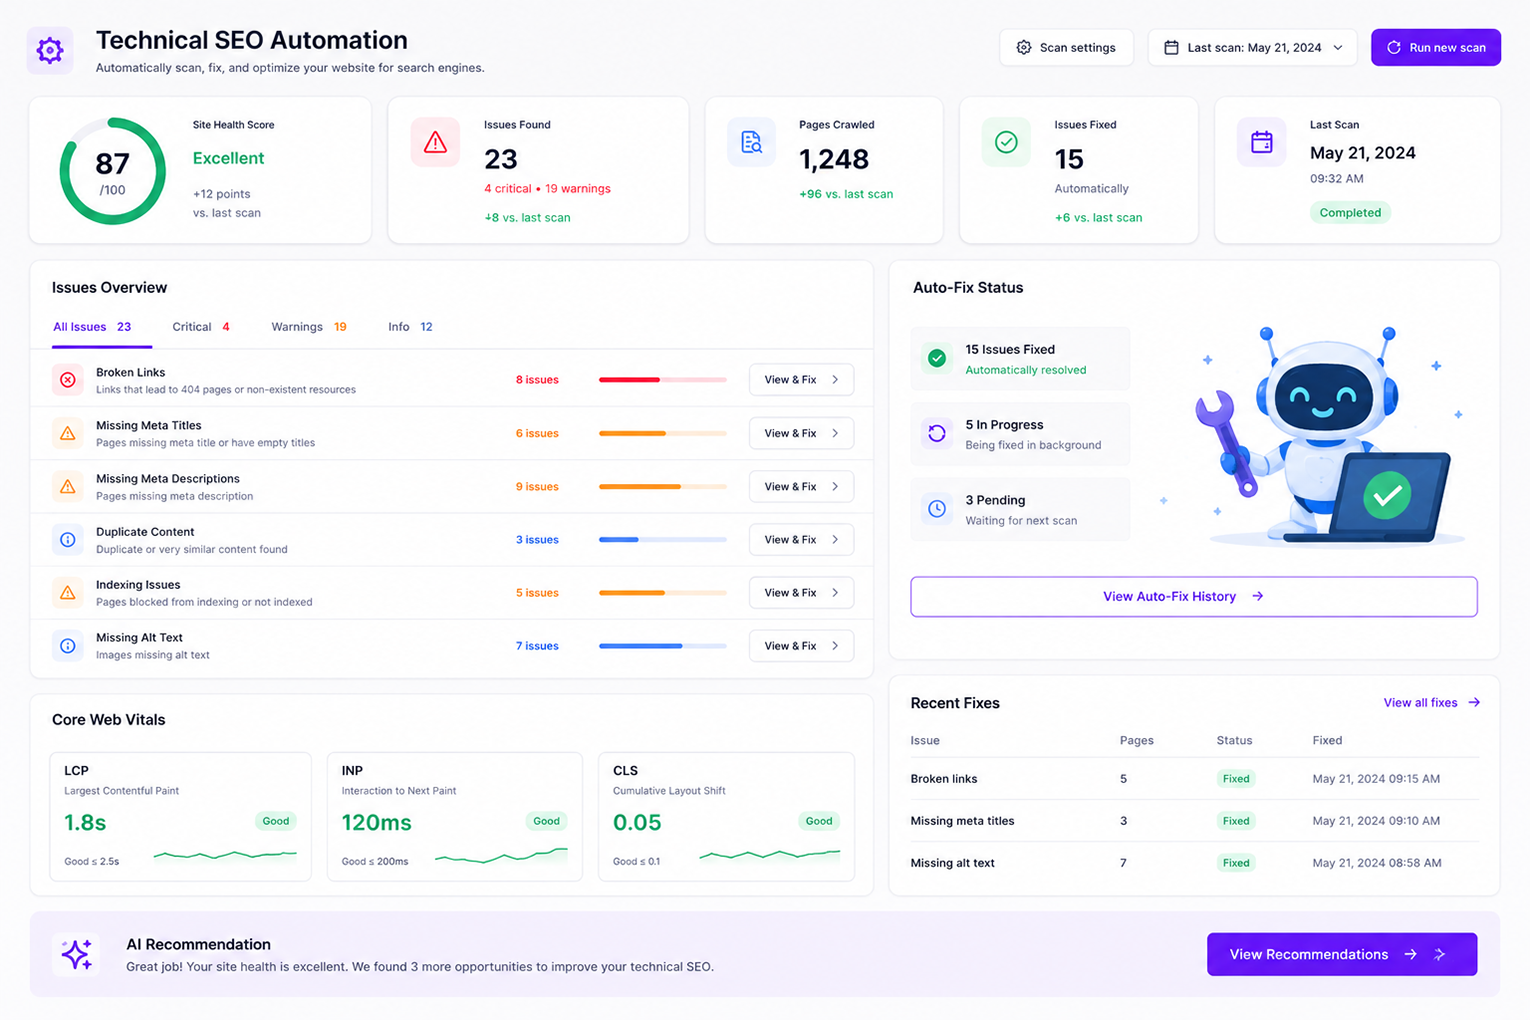Click the INP sparkline chart

click(x=501, y=855)
